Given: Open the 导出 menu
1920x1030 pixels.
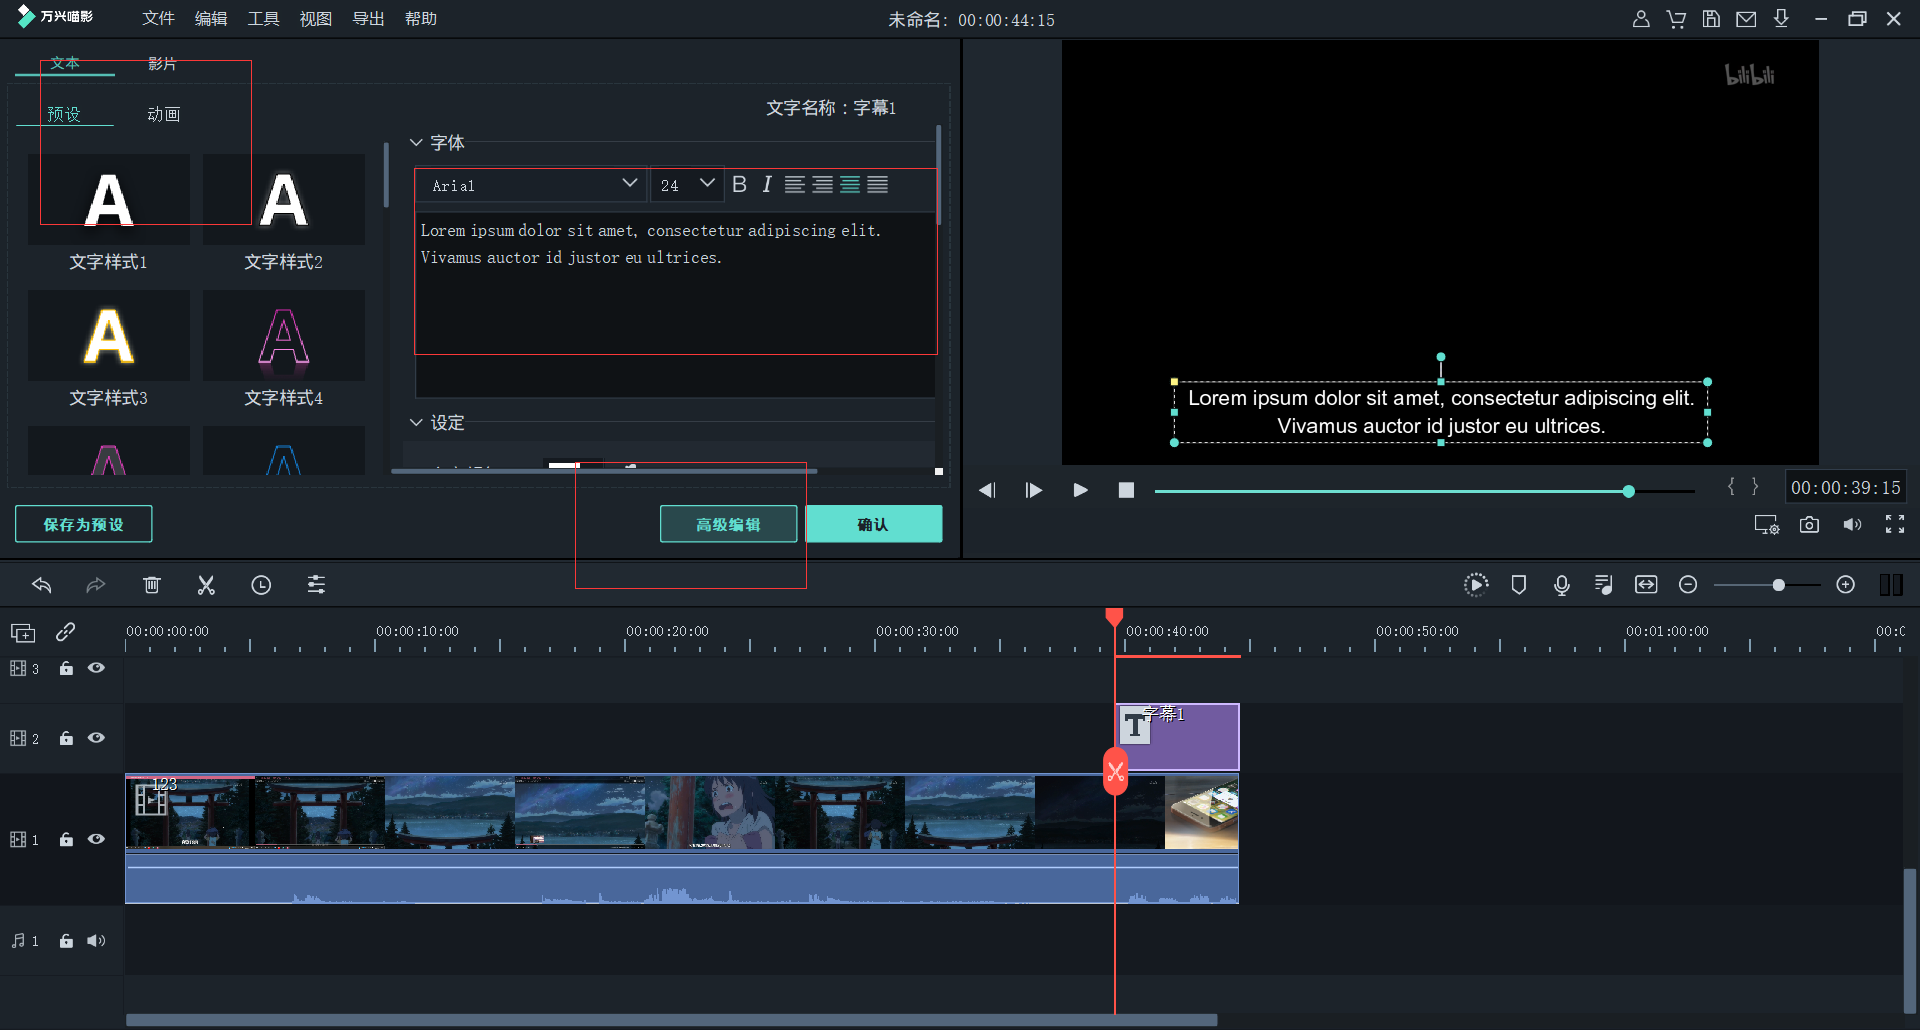Looking at the screenshot, I should [x=368, y=19].
